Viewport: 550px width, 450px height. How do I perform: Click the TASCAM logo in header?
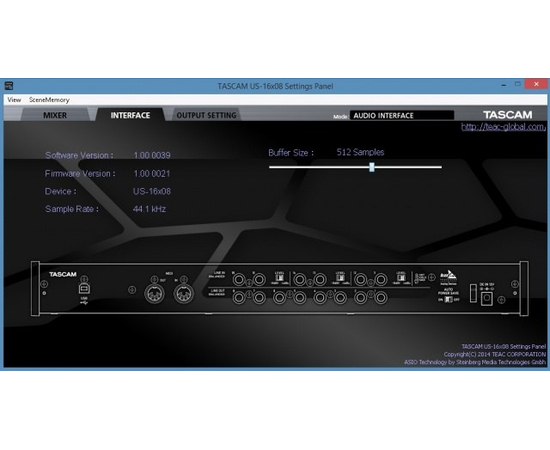coord(508,115)
